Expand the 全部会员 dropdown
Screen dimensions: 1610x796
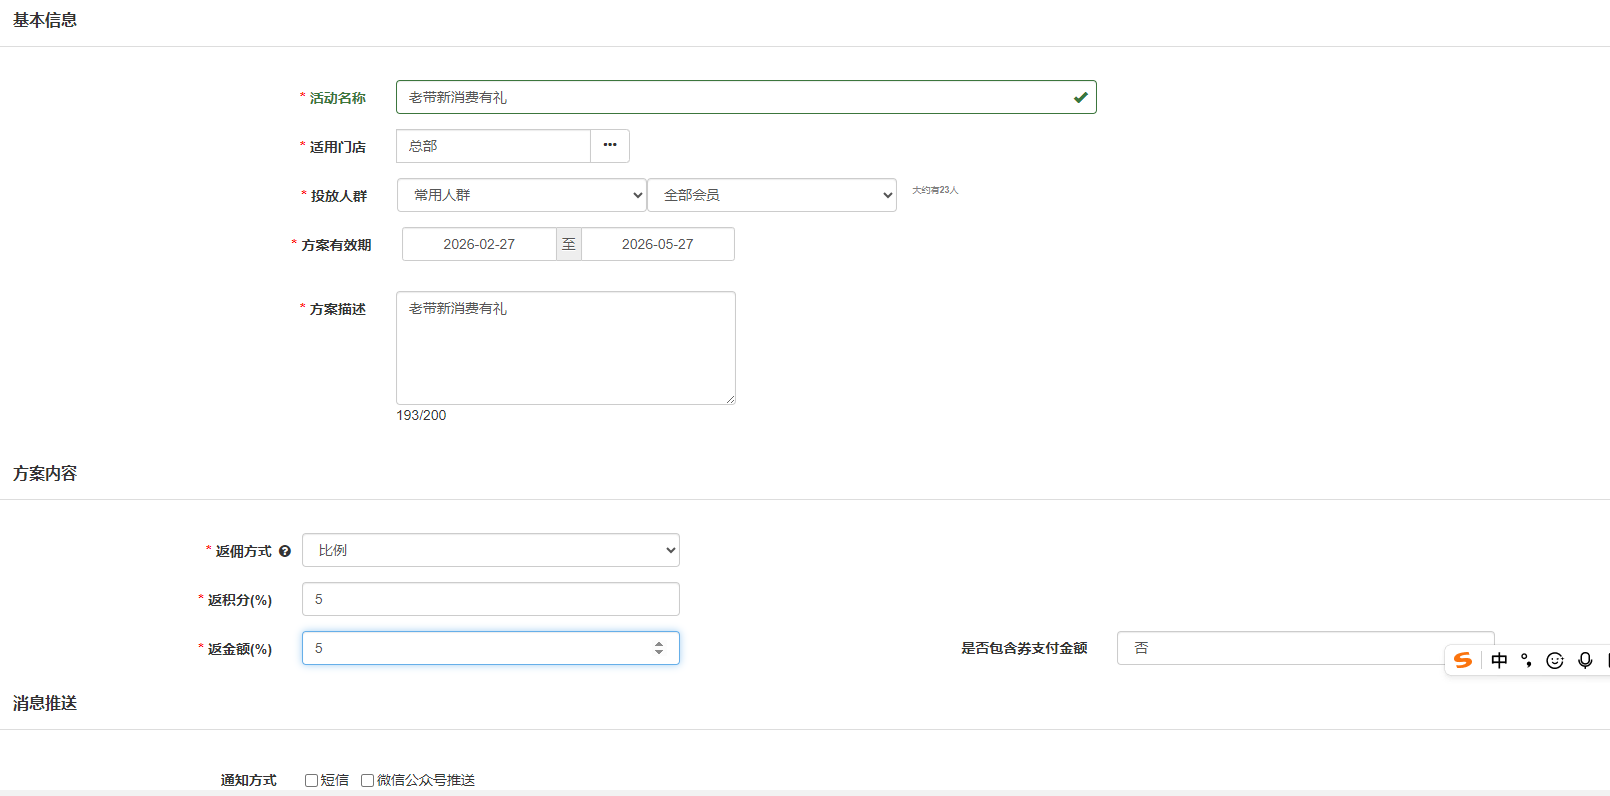(772, 195)
